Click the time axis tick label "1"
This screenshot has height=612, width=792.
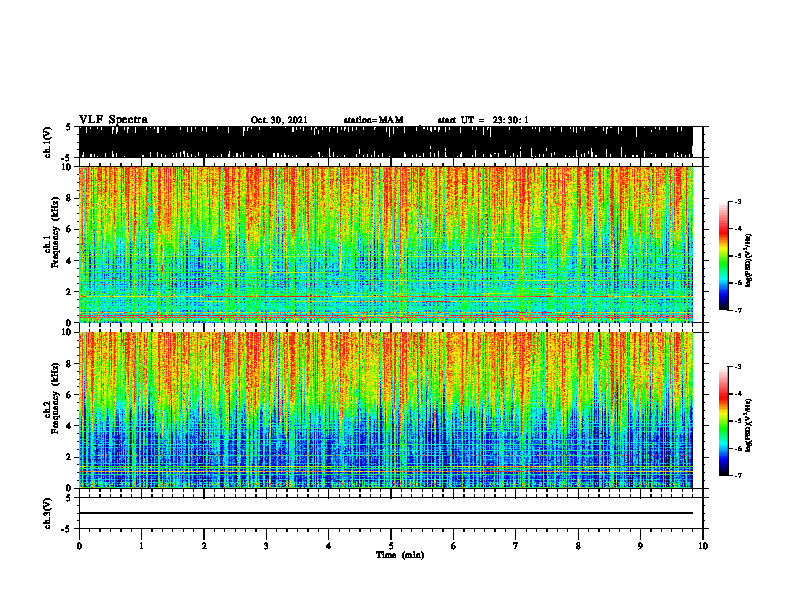click(141, 546)
